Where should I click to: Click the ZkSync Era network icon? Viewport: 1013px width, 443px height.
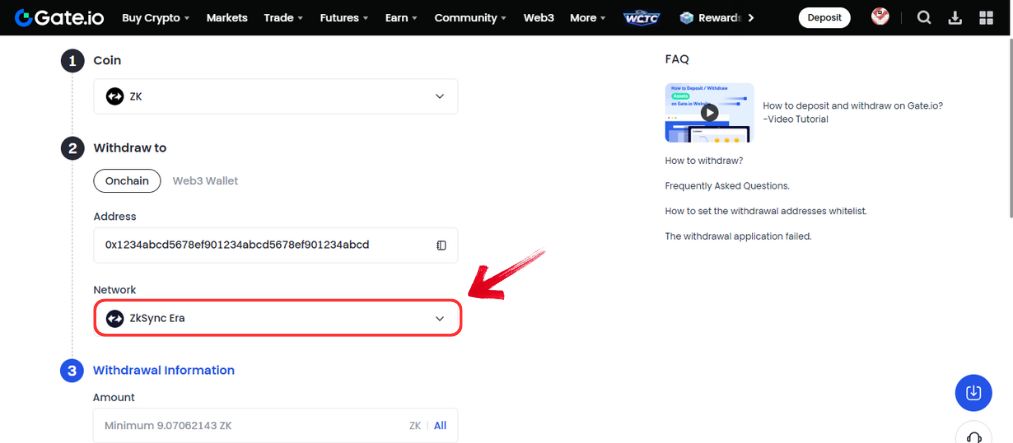click(x=114, y=318)
